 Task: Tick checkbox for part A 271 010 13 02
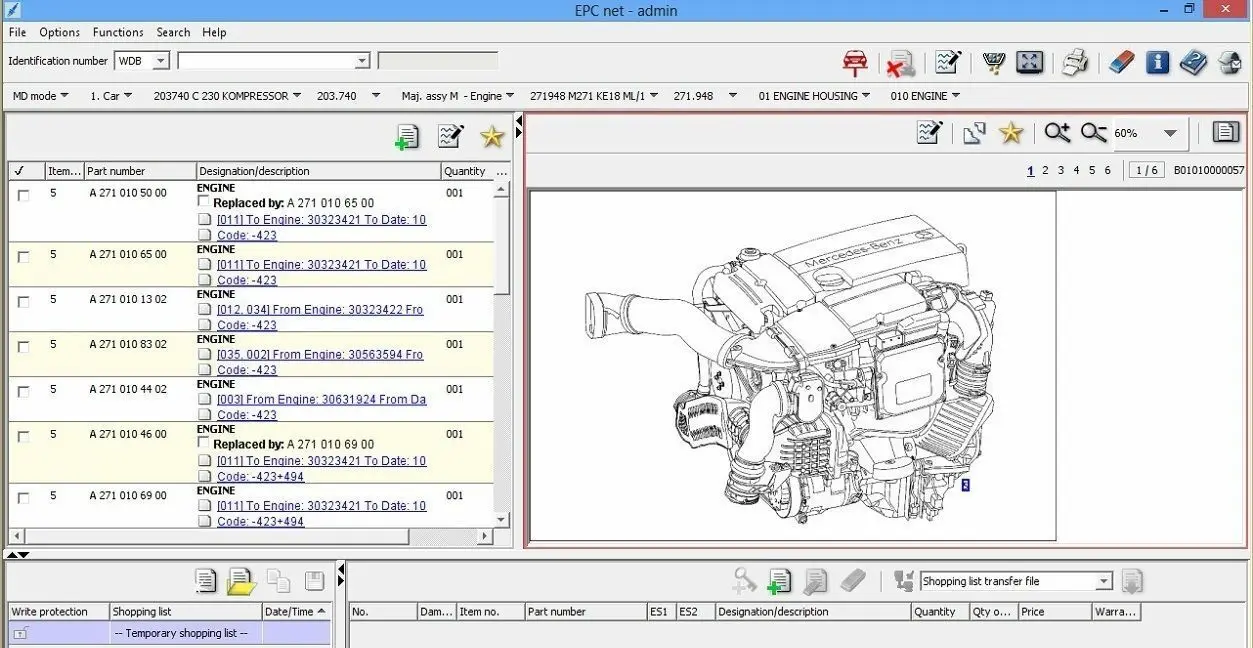(x=23, y=302)
